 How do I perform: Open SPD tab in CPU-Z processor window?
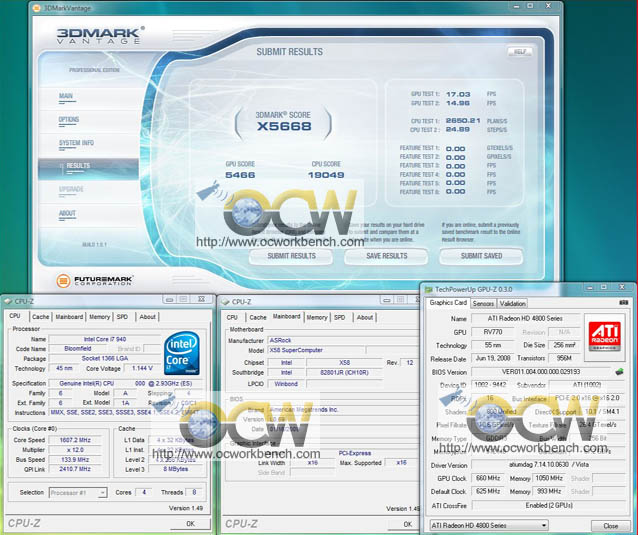pyautogui.click(x=122, y=317)
